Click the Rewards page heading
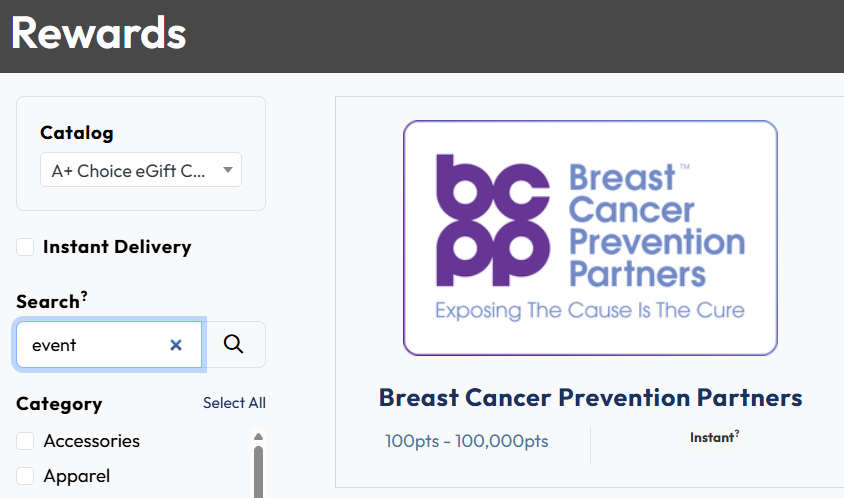Screen dimensions: 844x498 (x=98, y=33)
